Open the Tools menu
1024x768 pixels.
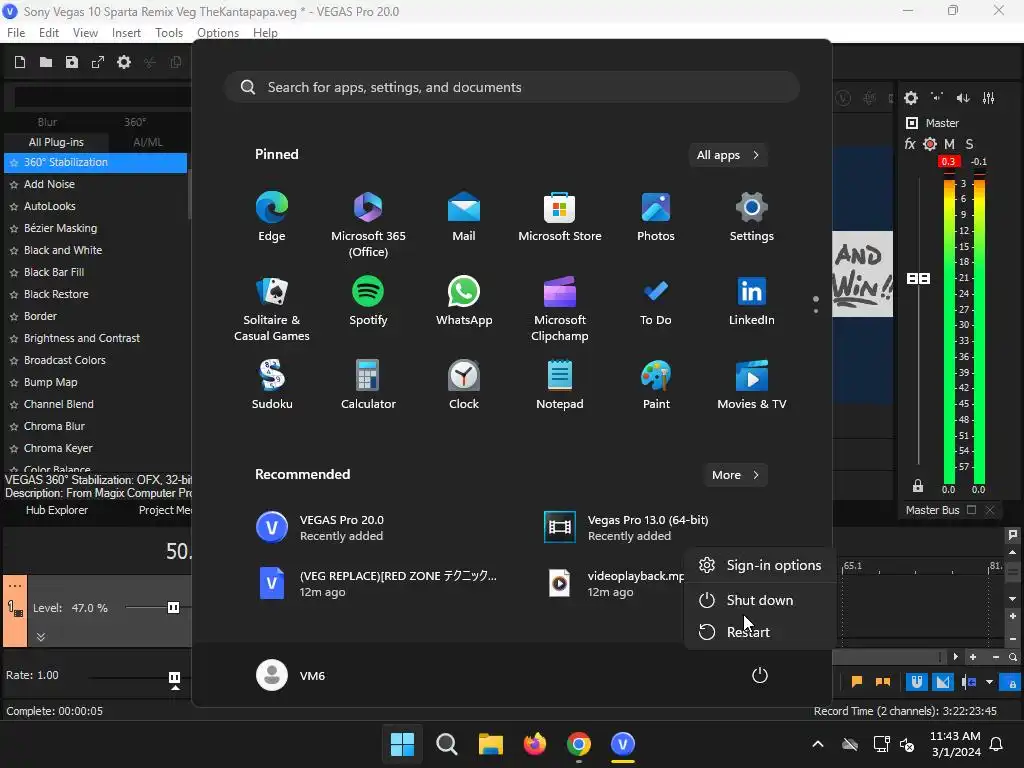[x=168, y=33]
